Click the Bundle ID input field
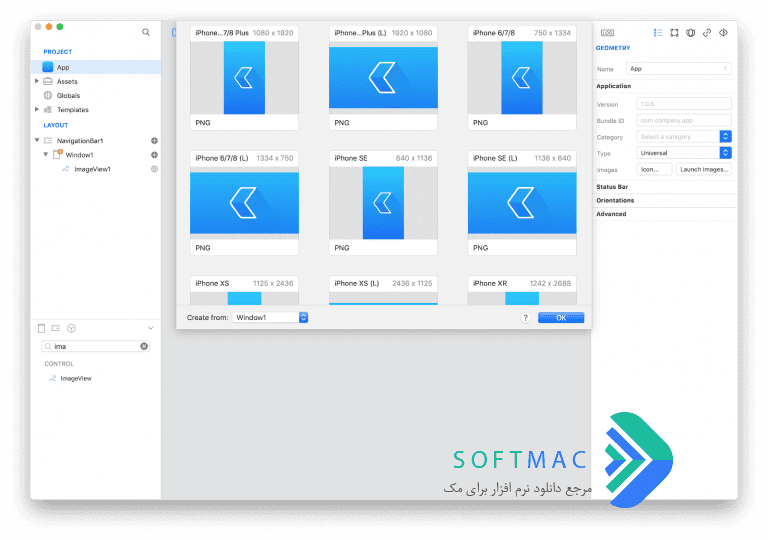The width and height of the screenshot is (768, 540). point(684,120)
